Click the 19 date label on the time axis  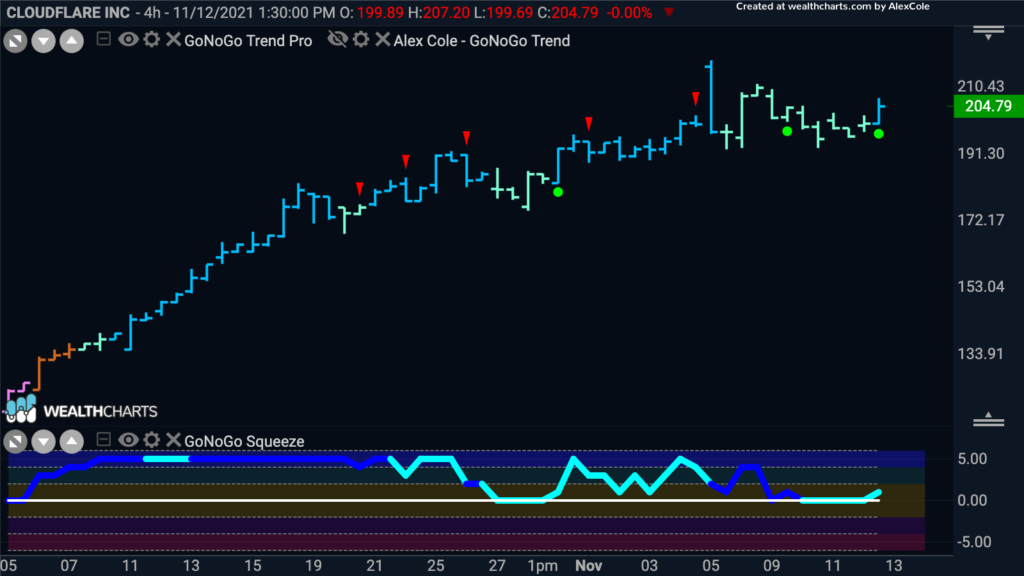(313, 566)
